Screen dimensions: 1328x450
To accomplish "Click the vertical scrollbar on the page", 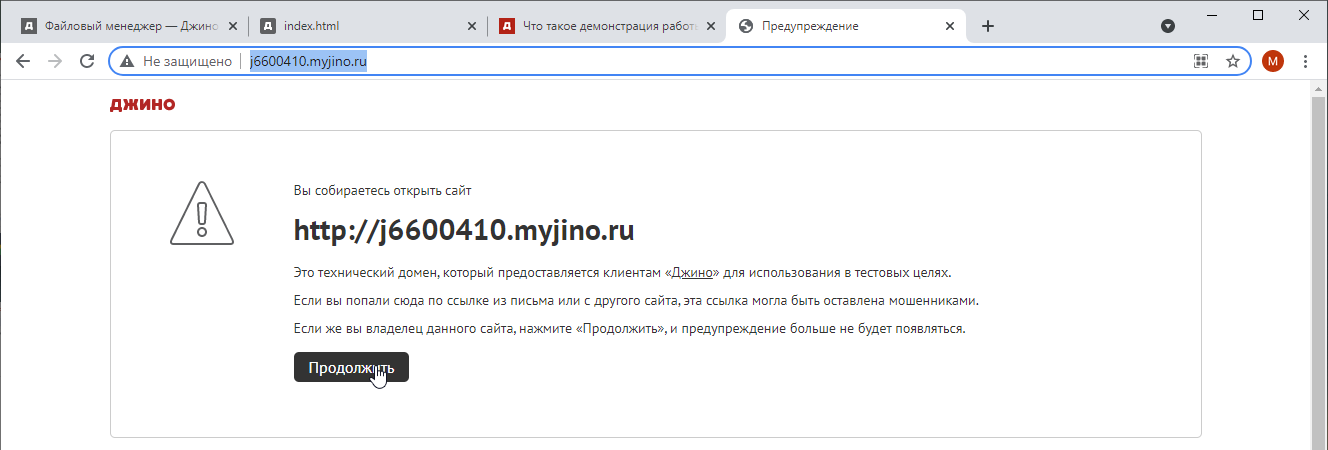I will (1318, 270).
